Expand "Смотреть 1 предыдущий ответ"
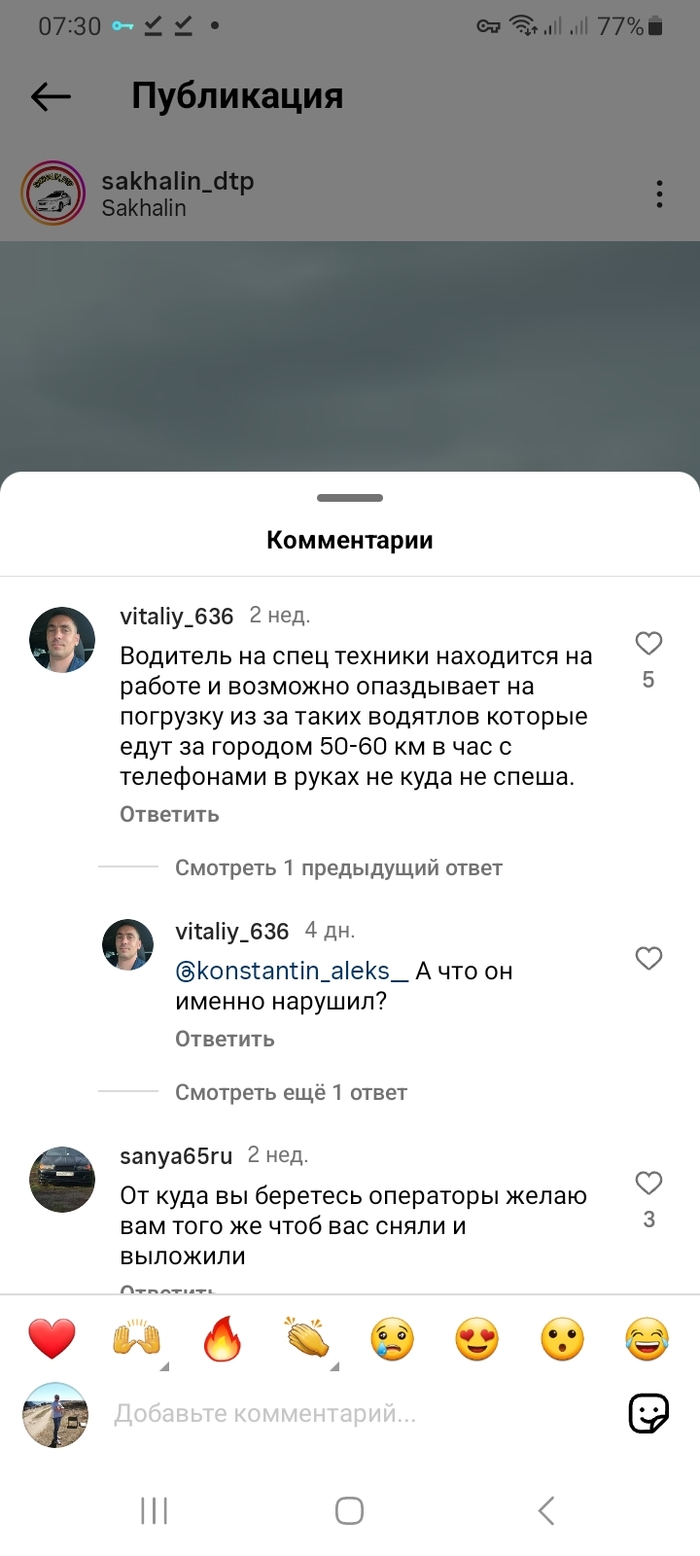The image size is (700, 1556). point(338,867)
